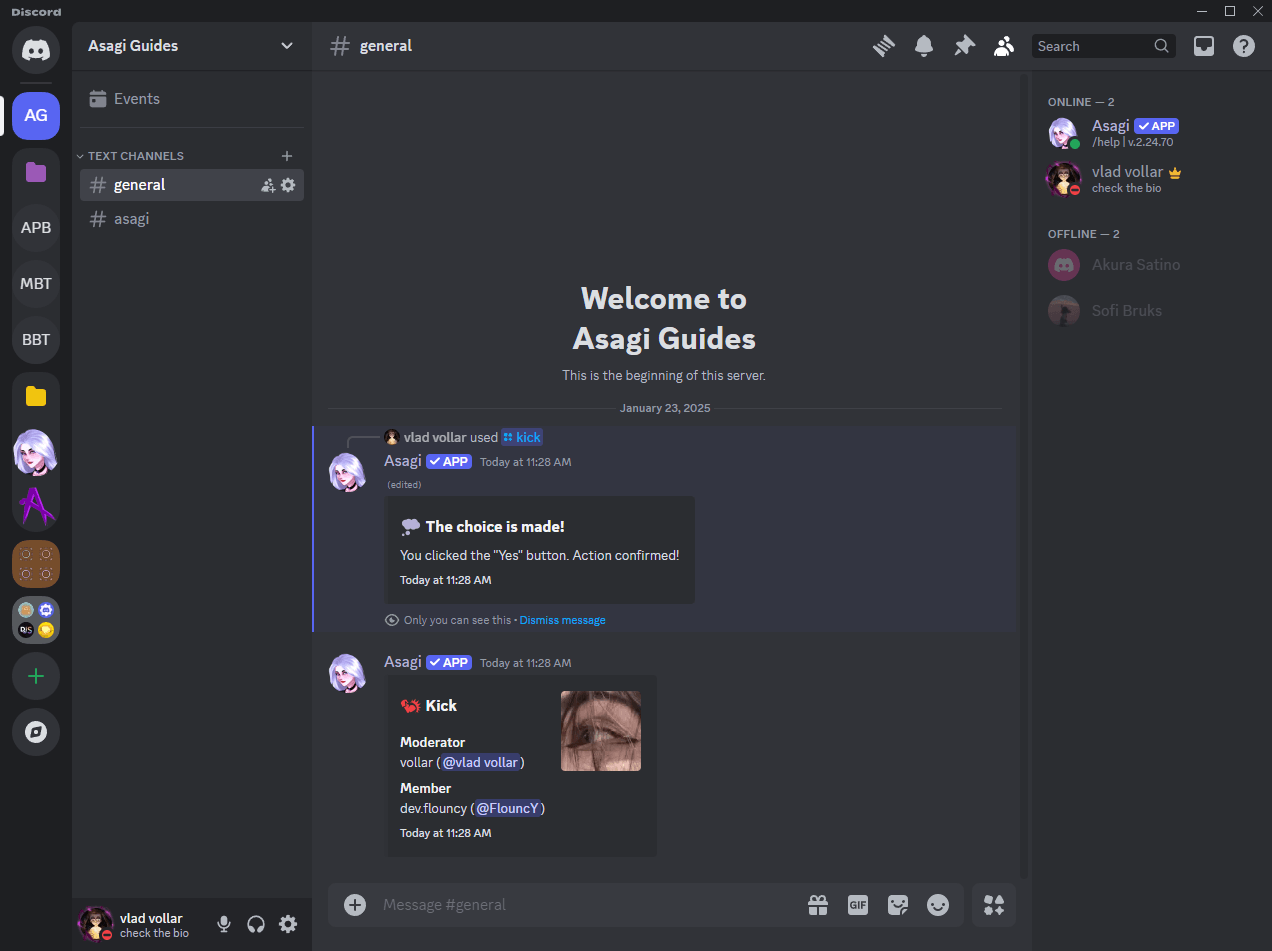The height and width of the screenshot is (951, 1272).
Task: Expand the grey folder with four mini icons
Action: point(36,620)
